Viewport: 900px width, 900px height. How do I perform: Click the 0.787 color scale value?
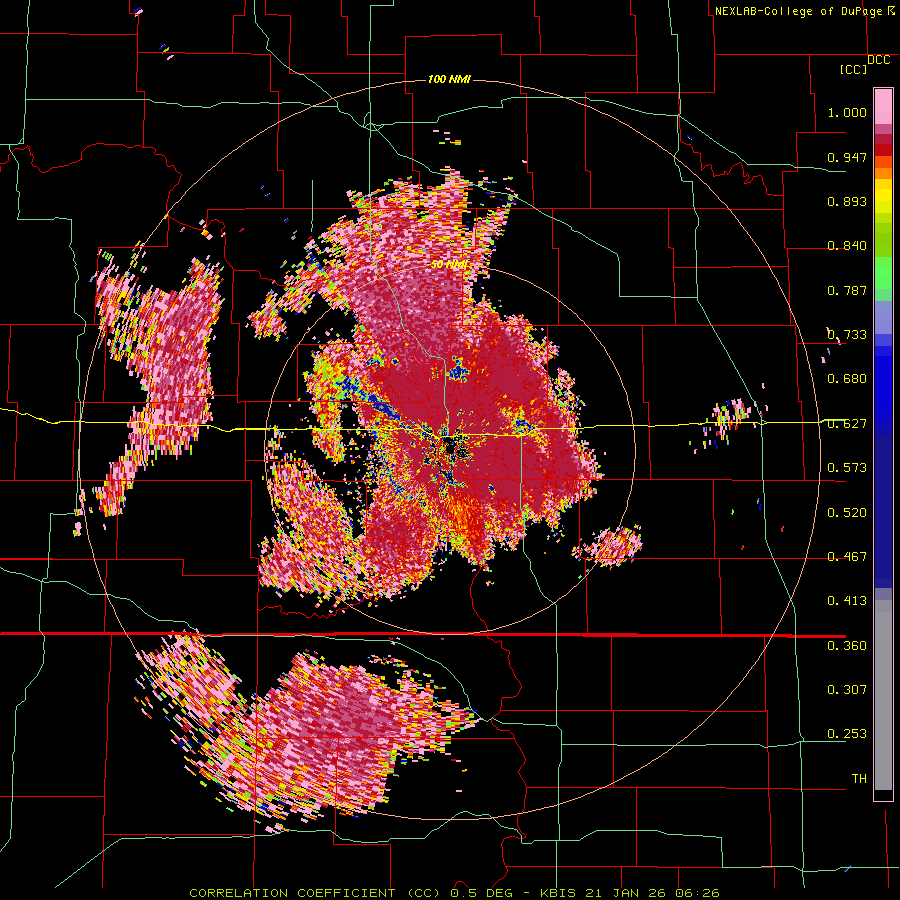tap(847, 290)
